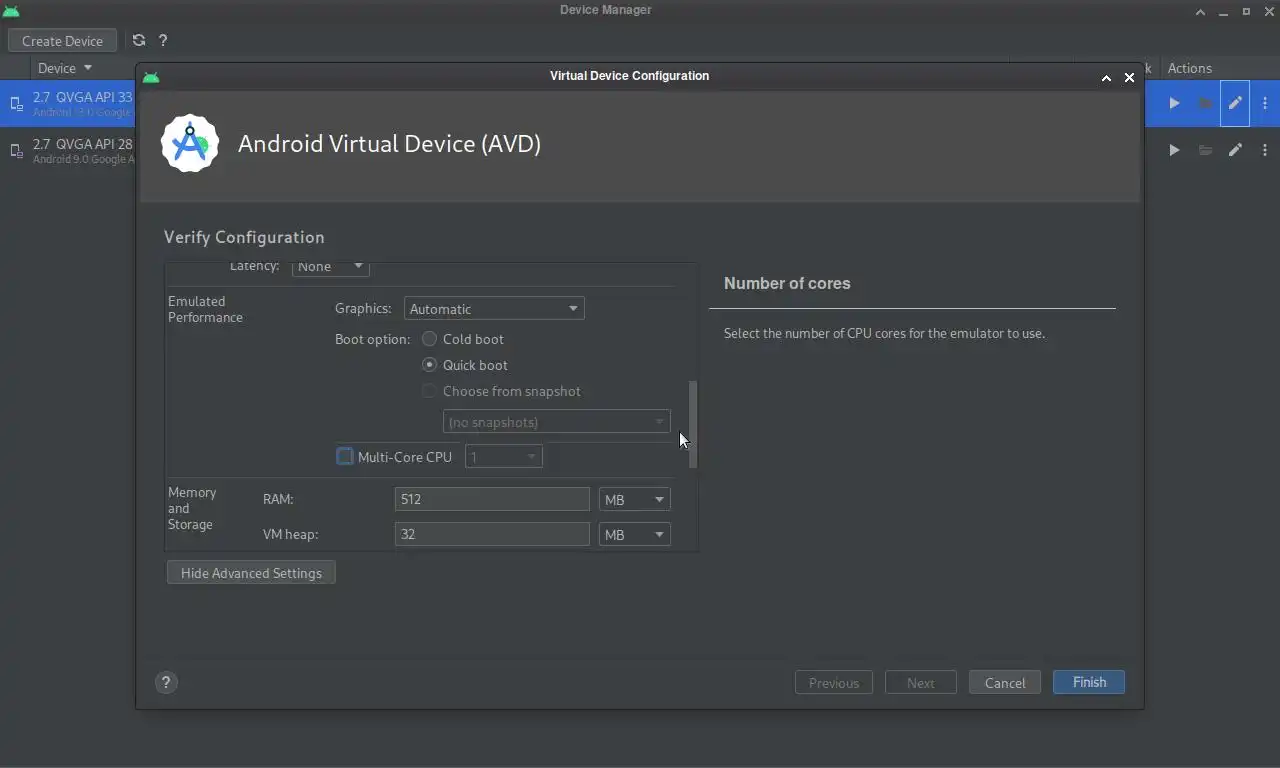Screen dimensions: 1280x768
Task: Select the 2.7 QVGA API 33 device row
Action: coord(68,103)
